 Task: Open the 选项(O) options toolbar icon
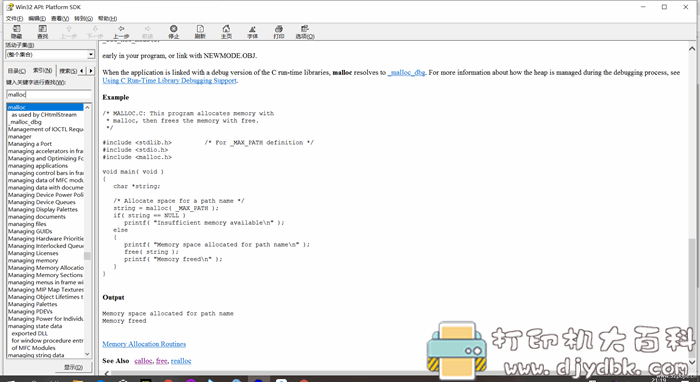305,32
